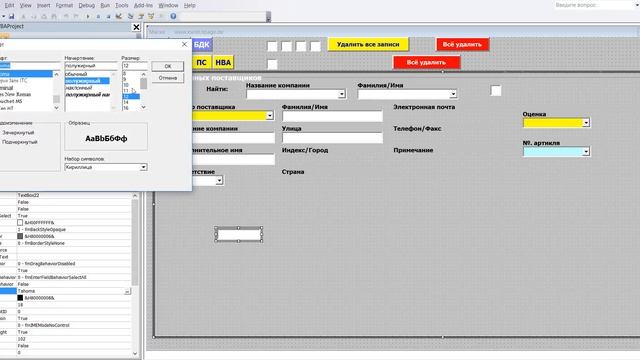Screen dimensions: 640x360
Task: Open the Project Explorer toolbar icon
Action: point(131,16)
